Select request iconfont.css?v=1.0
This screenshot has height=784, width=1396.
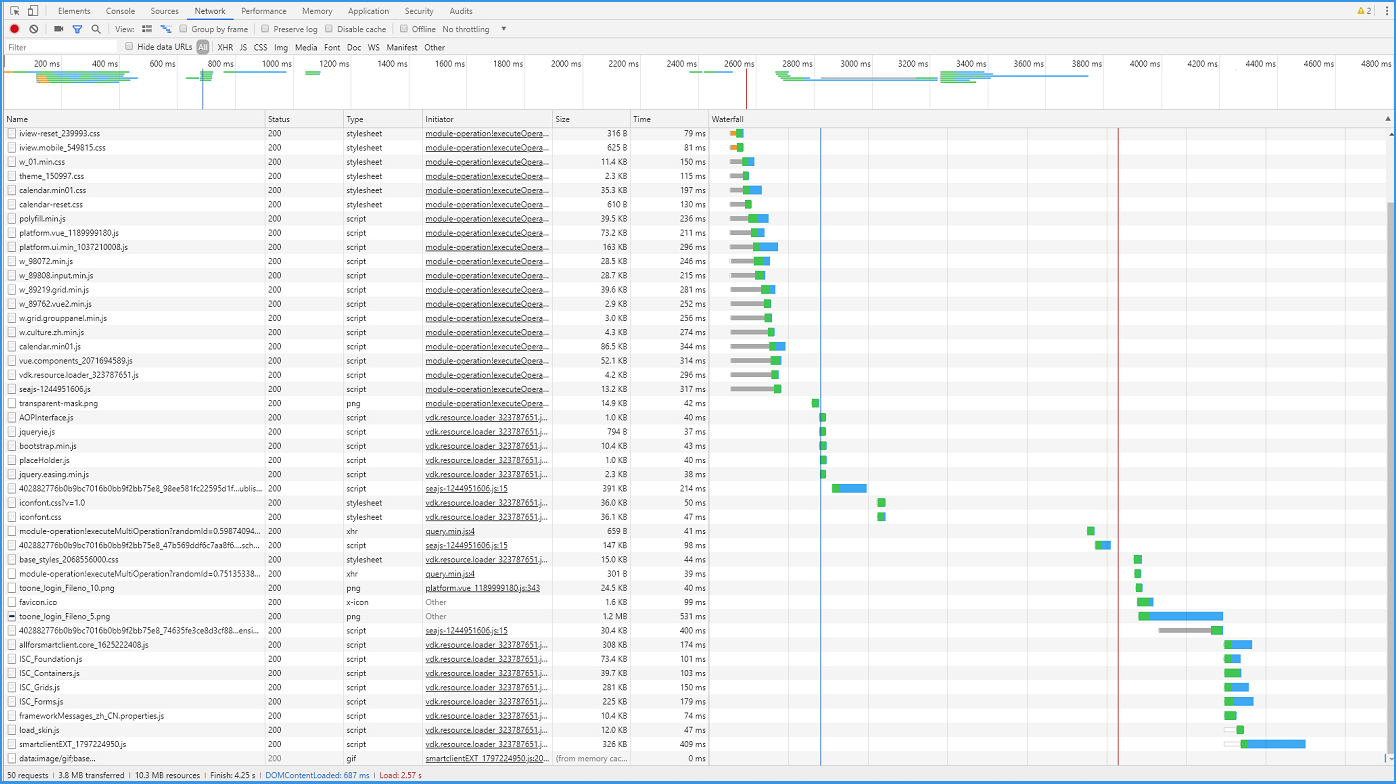pos(52,503)
